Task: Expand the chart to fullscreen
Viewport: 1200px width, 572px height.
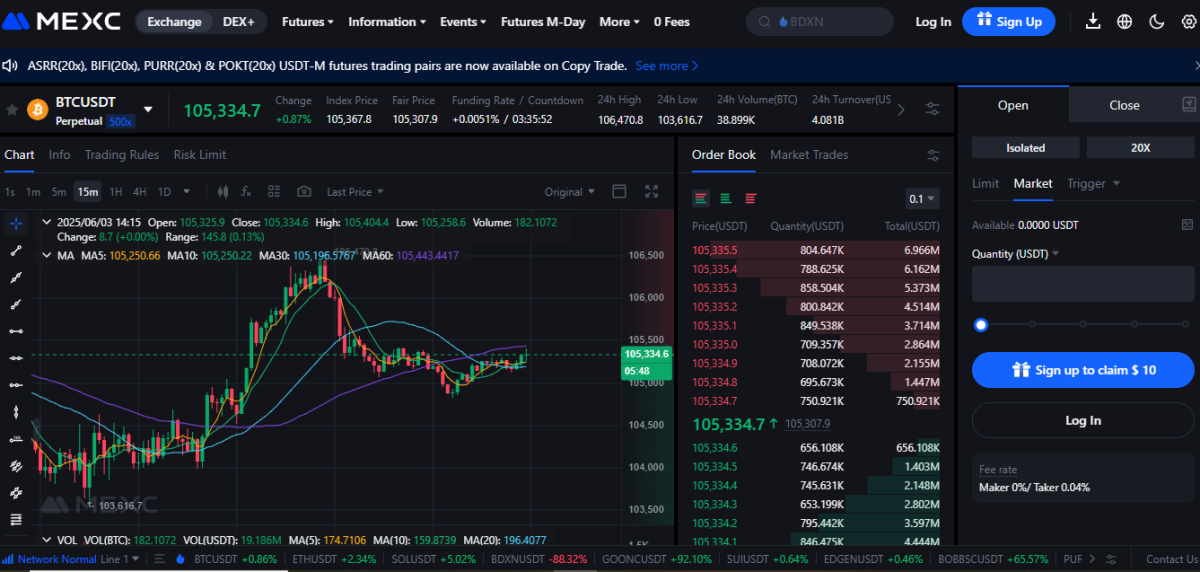Action: 652,191
